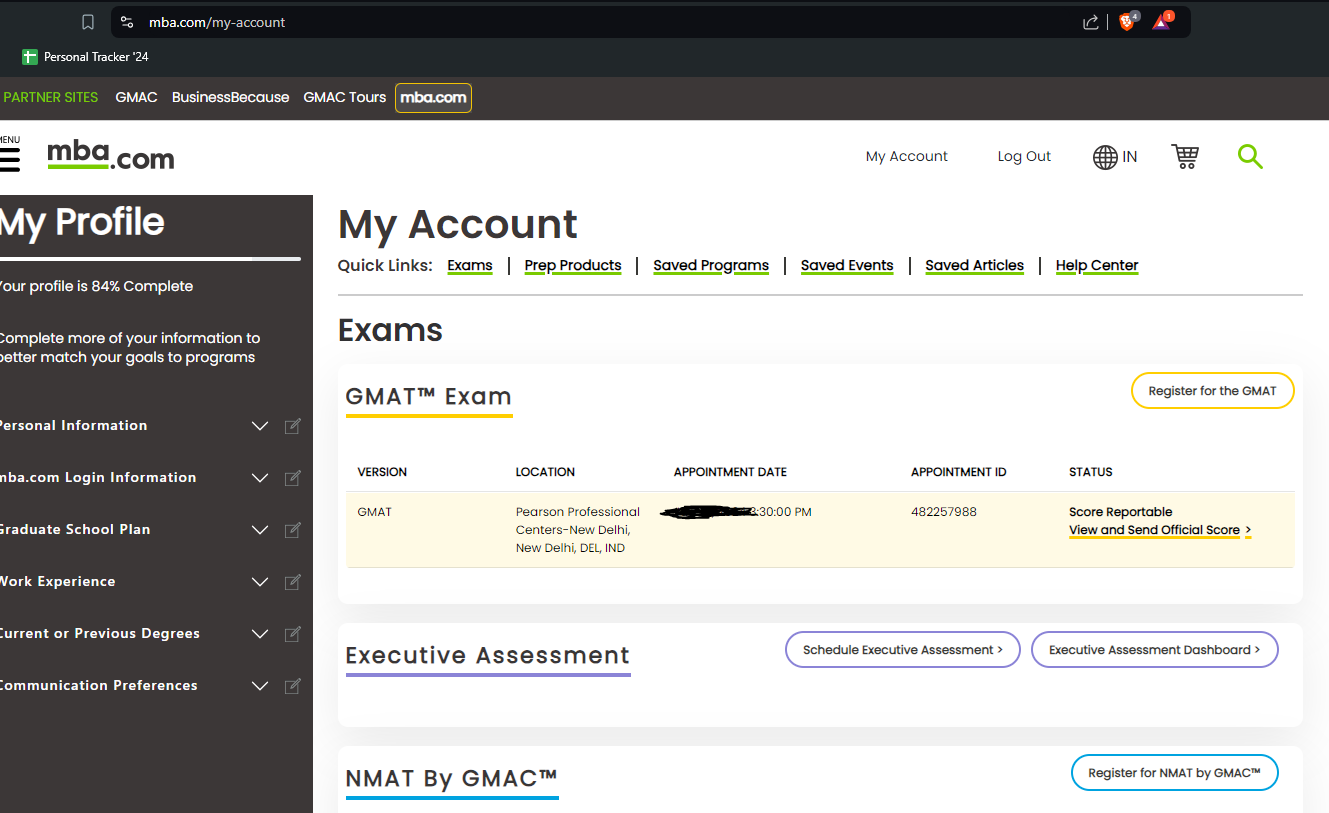Open the shopping cart icon
Image resolution: width=1329 pixels, height=813 pixels.
pos(1185,156)
